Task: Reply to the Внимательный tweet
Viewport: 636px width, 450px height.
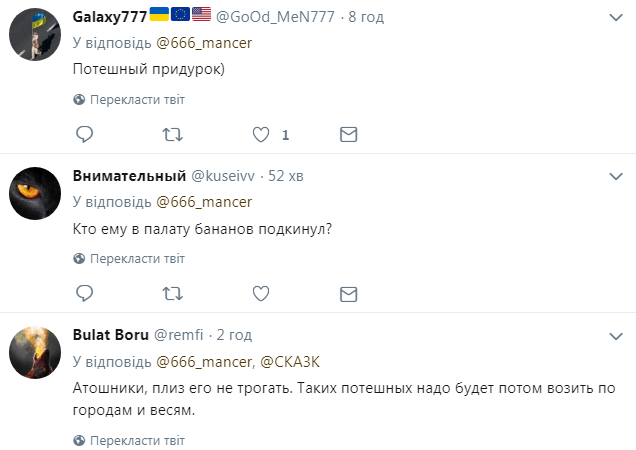Action: pos(85,293)
